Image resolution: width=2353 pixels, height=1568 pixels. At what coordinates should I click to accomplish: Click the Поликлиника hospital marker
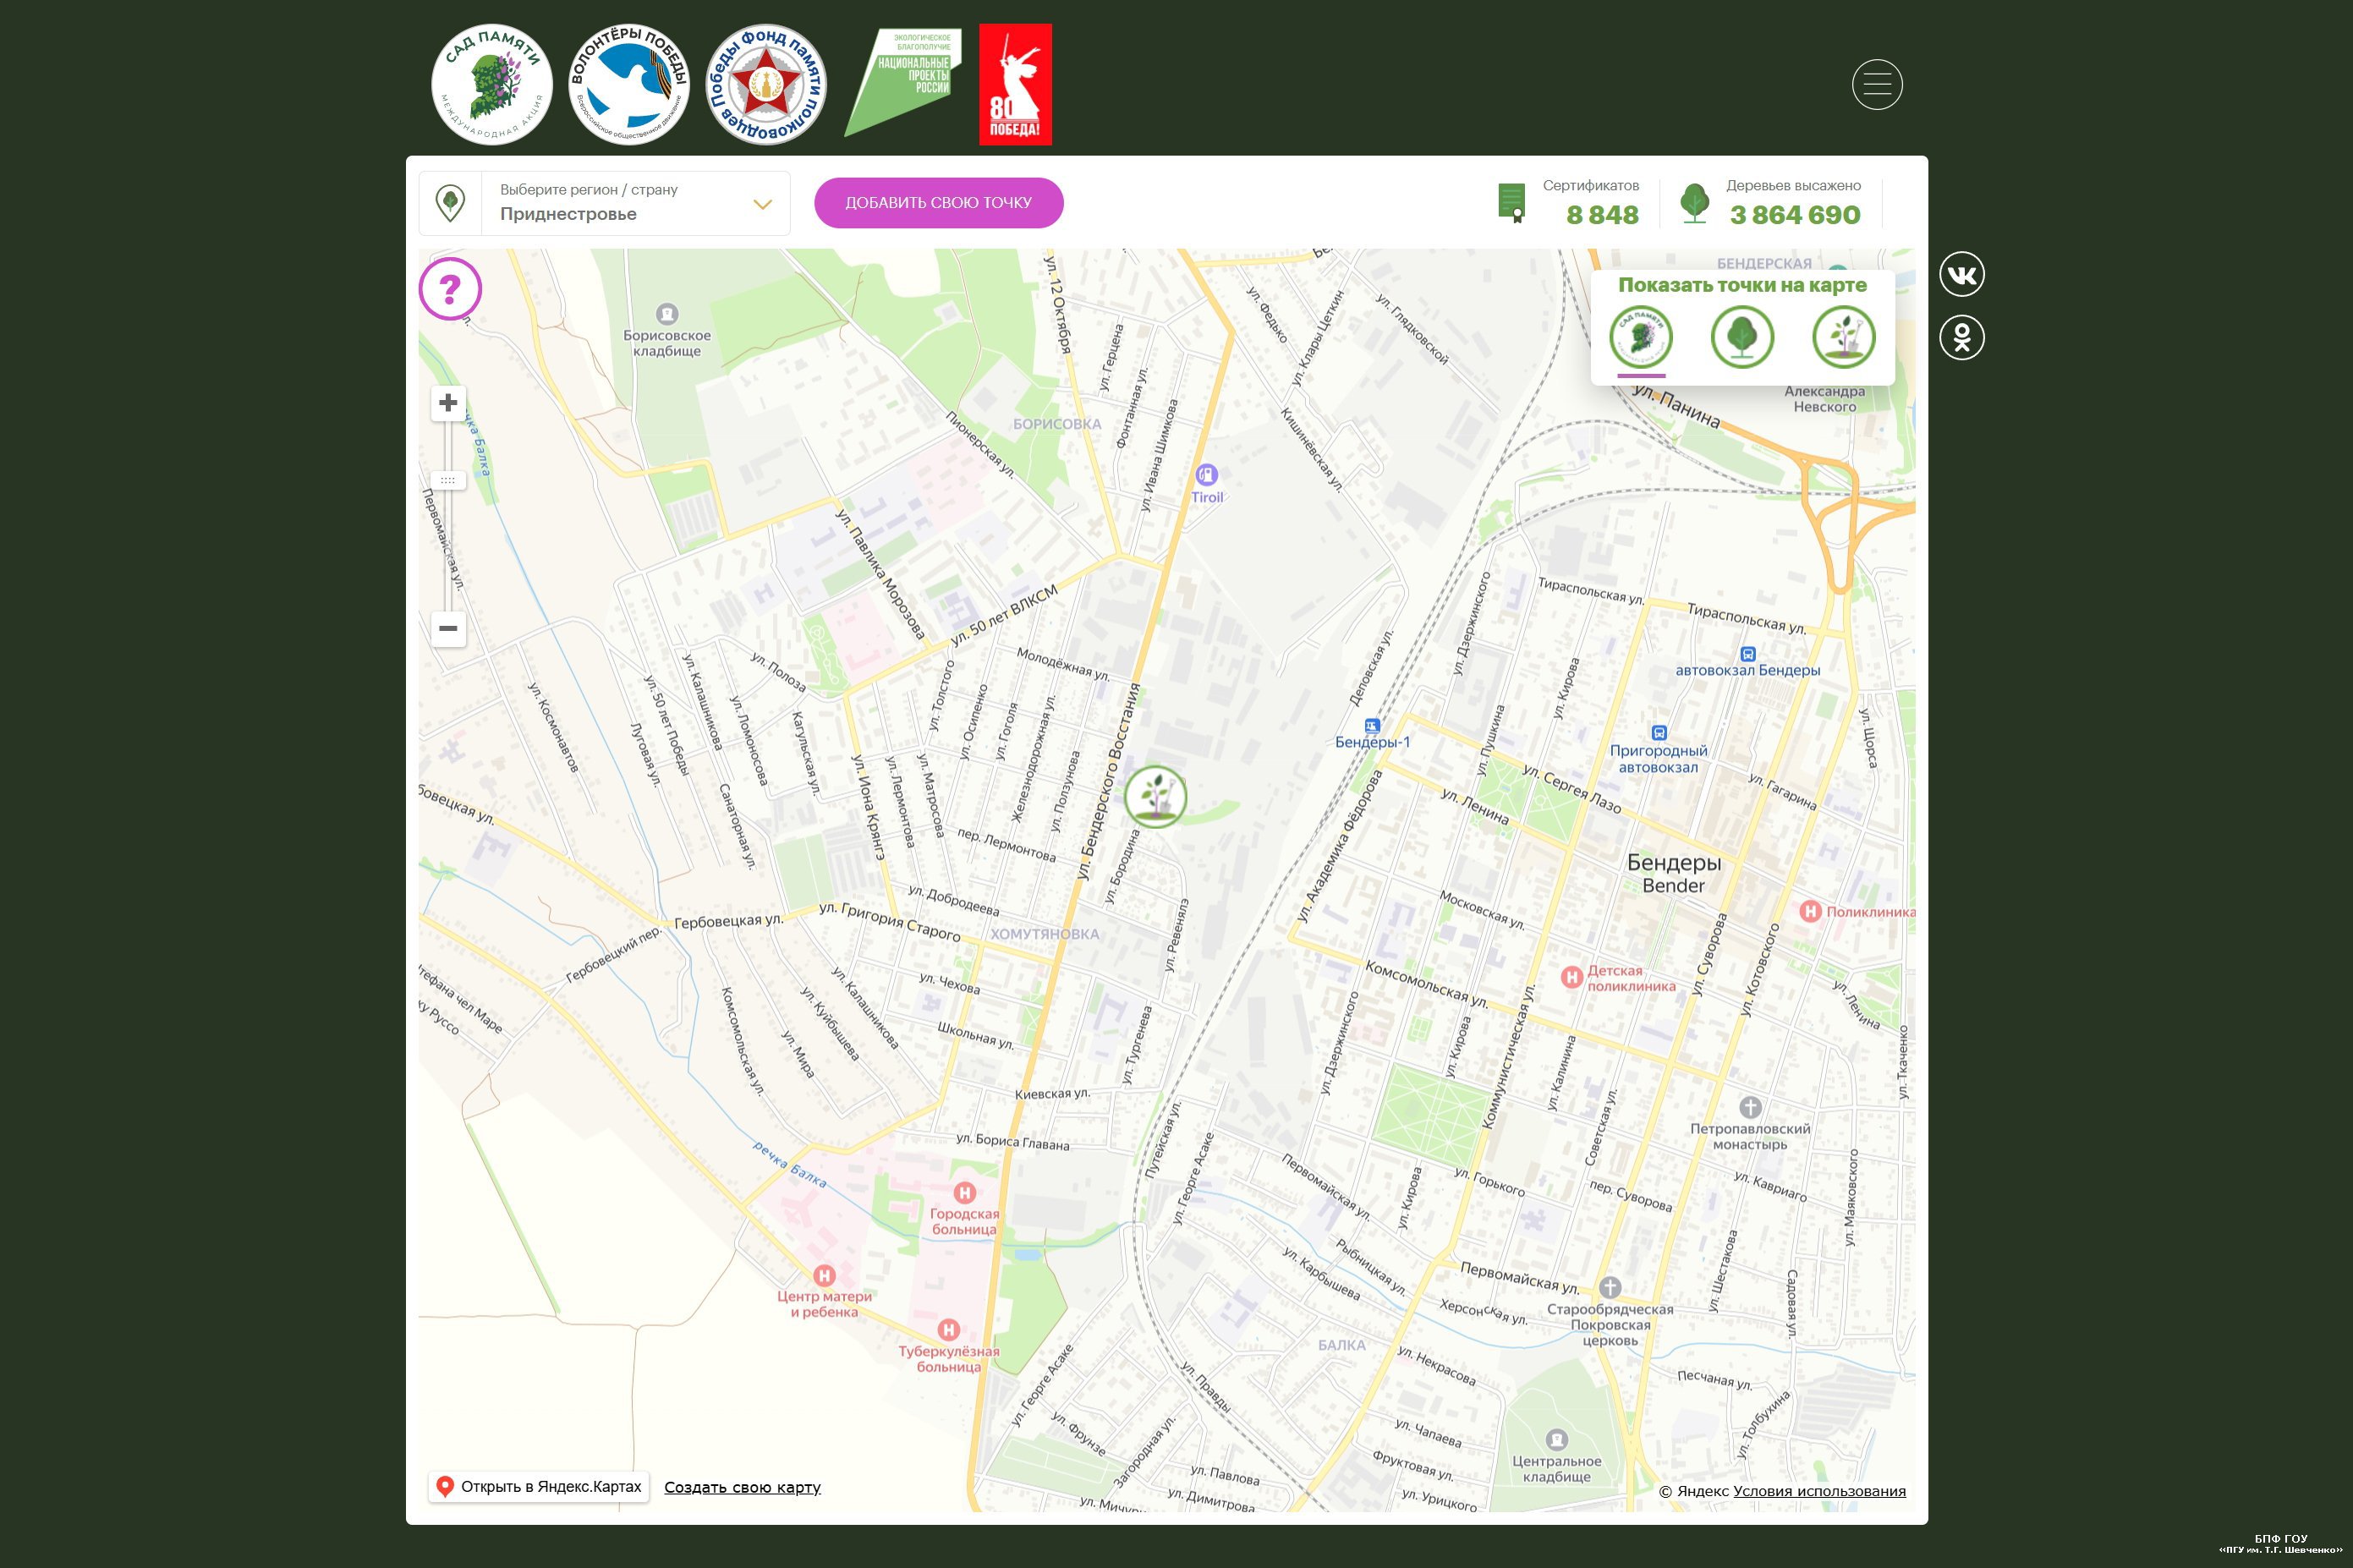point(1809,911)
